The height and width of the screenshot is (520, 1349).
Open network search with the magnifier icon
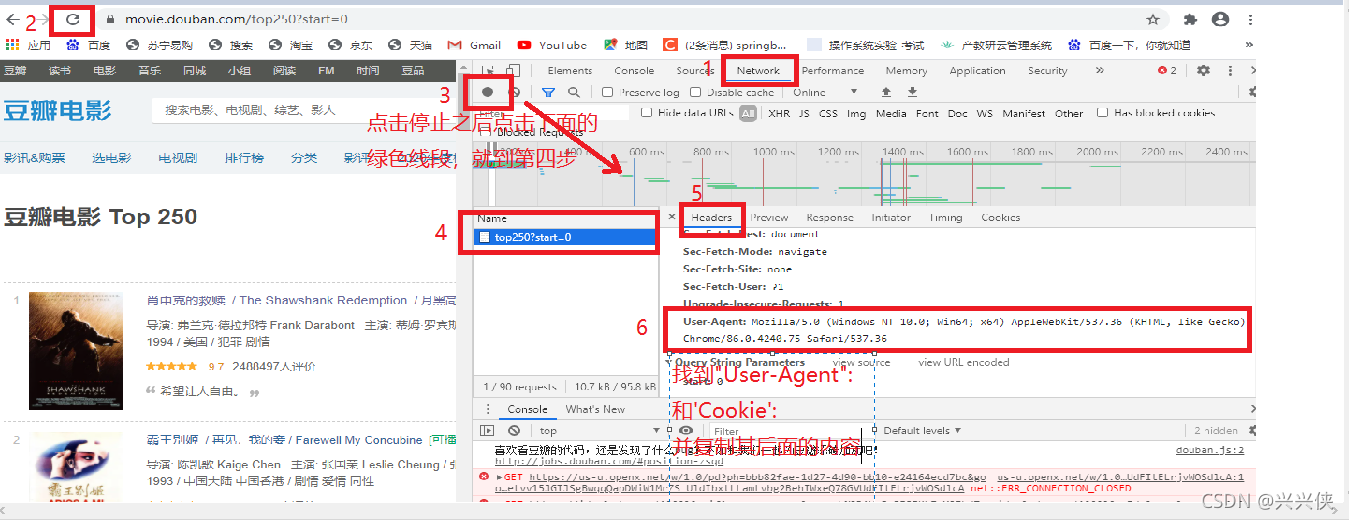coord(574,92)
